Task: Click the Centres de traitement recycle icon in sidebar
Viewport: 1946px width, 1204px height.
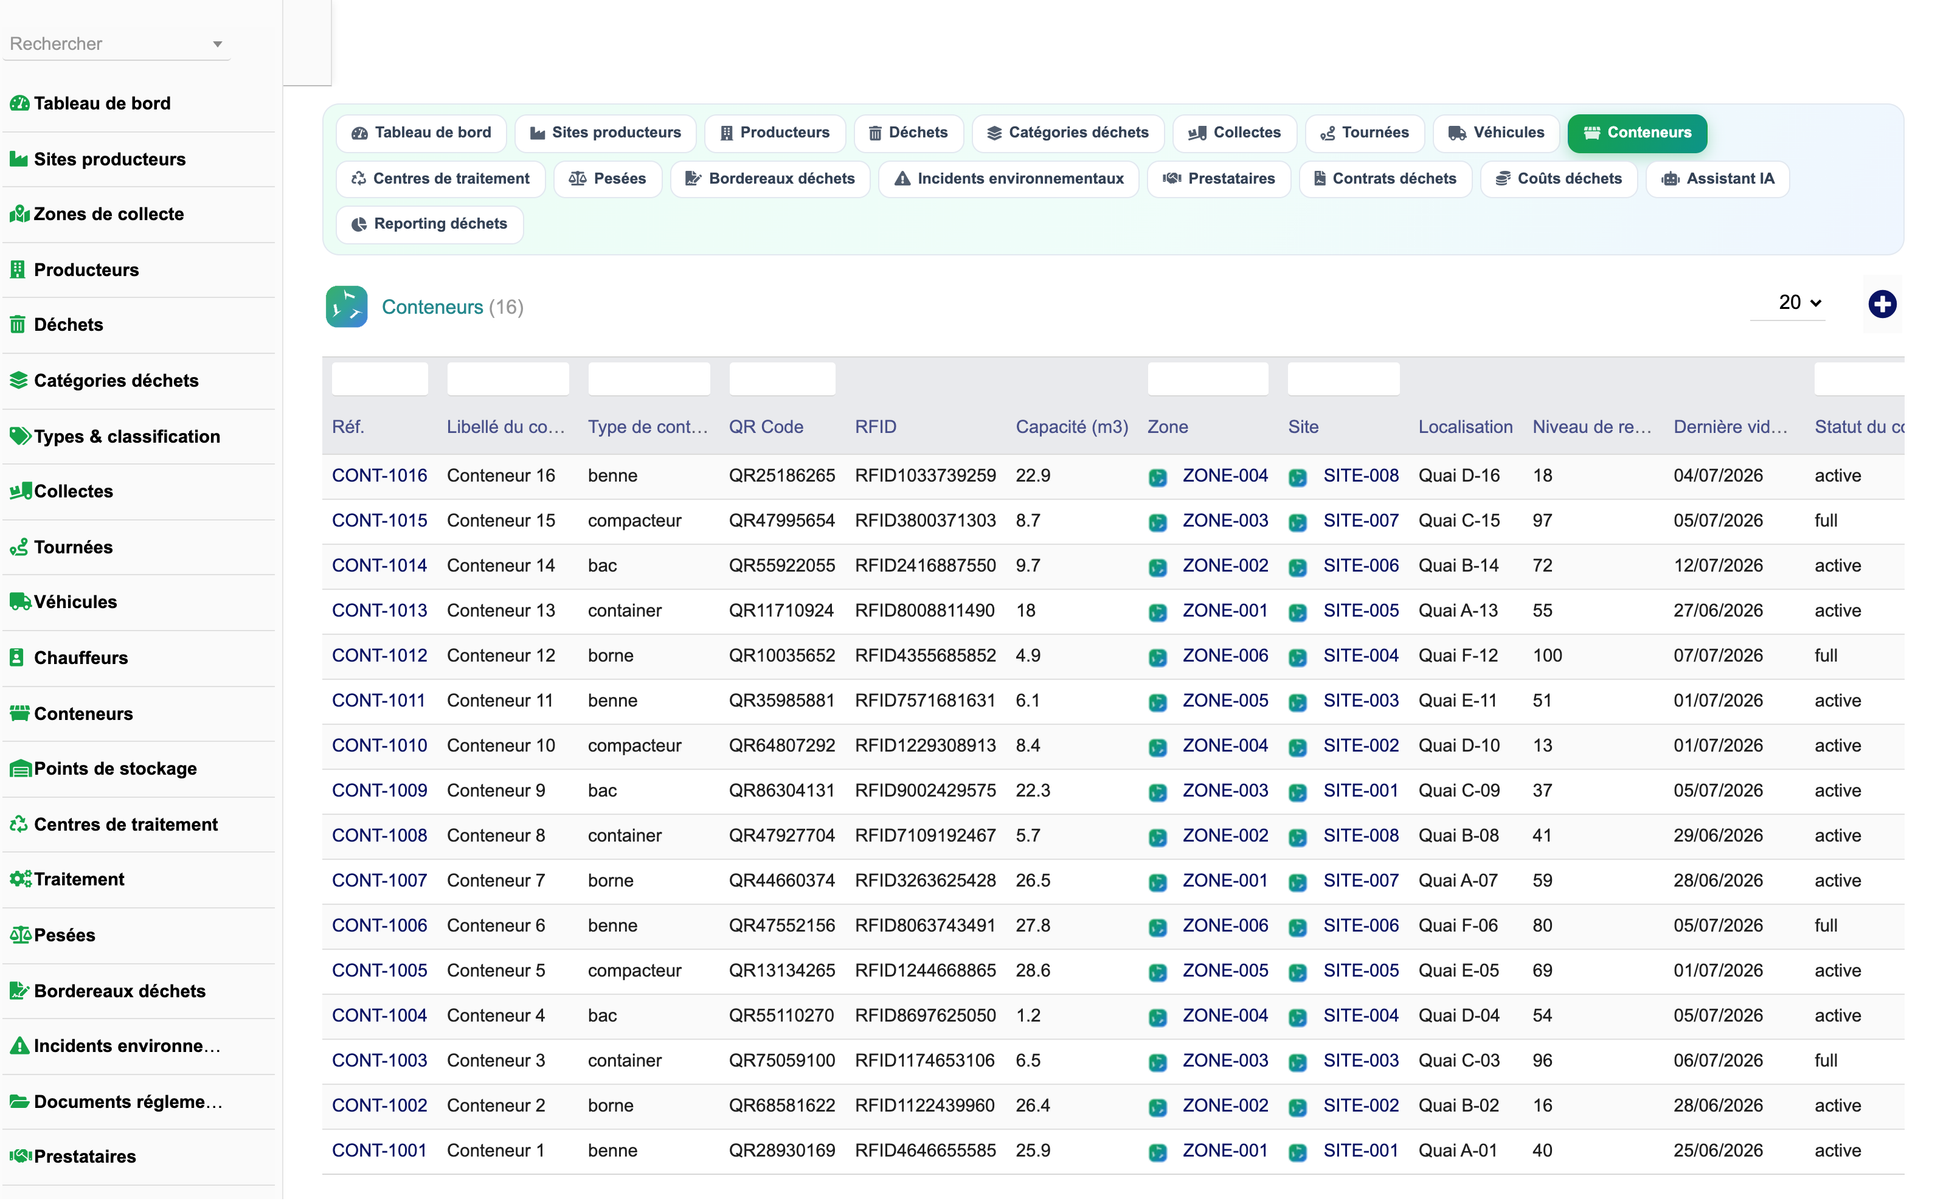Action: coord(19,825)
